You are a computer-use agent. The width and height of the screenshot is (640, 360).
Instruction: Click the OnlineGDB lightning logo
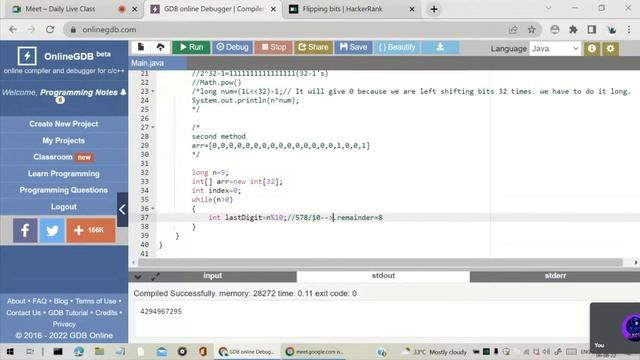[x=27, y=56]
